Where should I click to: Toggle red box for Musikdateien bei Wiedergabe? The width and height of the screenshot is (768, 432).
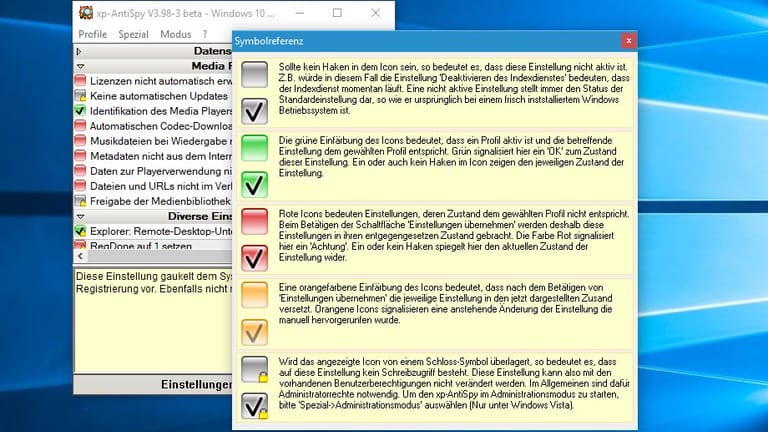[x=80, y=141]
